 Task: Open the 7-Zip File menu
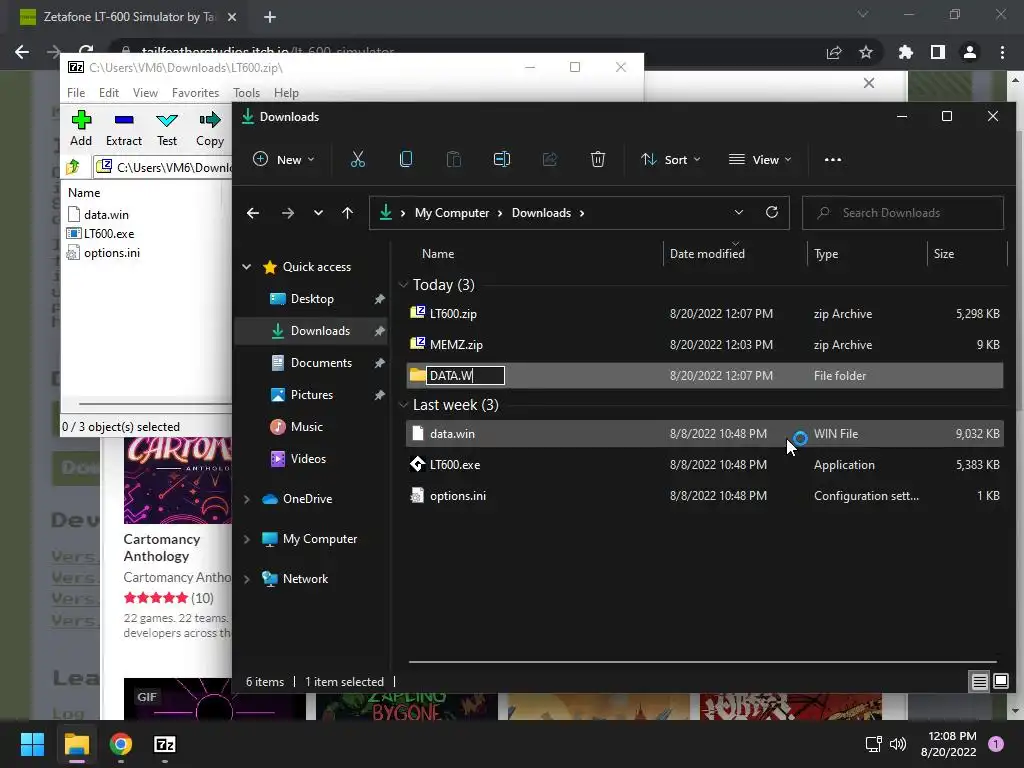coord(76,93)
